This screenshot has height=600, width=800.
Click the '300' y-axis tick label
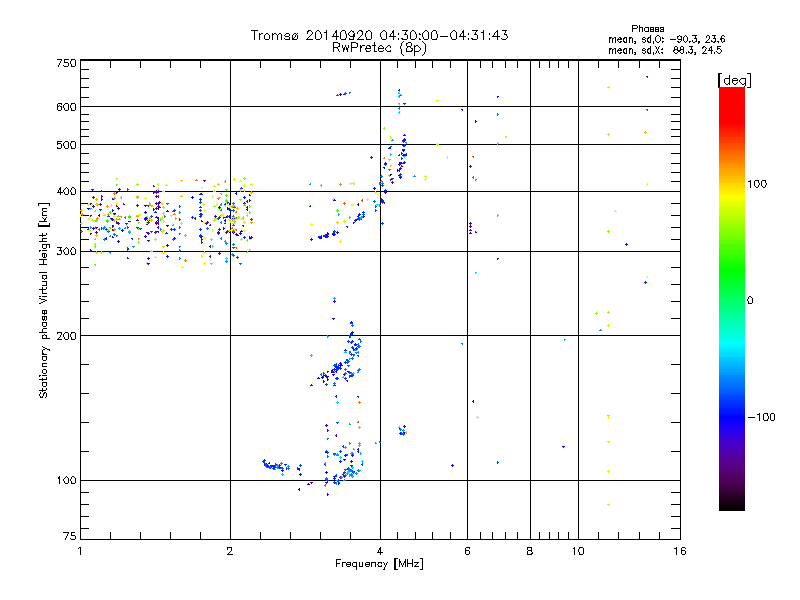66,252
